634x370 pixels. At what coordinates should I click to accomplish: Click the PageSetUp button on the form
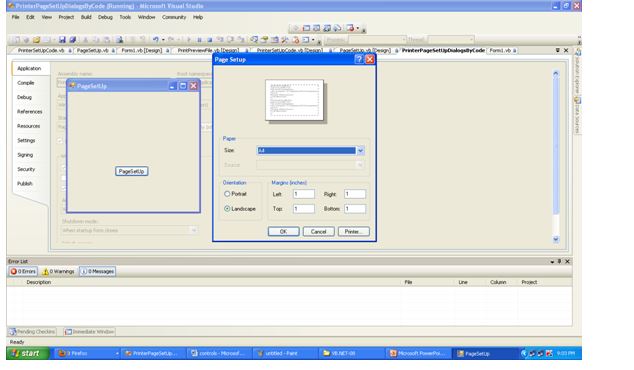pyautogui.click(x=131, y=171)
